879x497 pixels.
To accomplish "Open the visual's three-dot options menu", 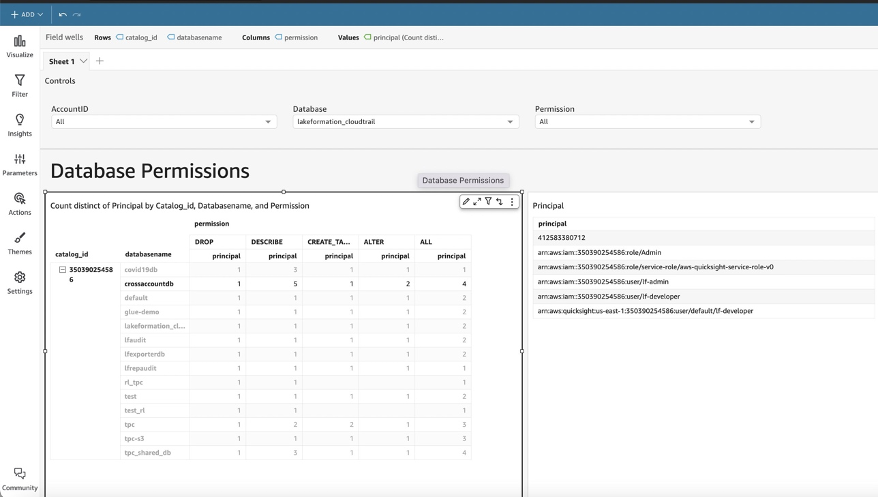I will 512,202.
